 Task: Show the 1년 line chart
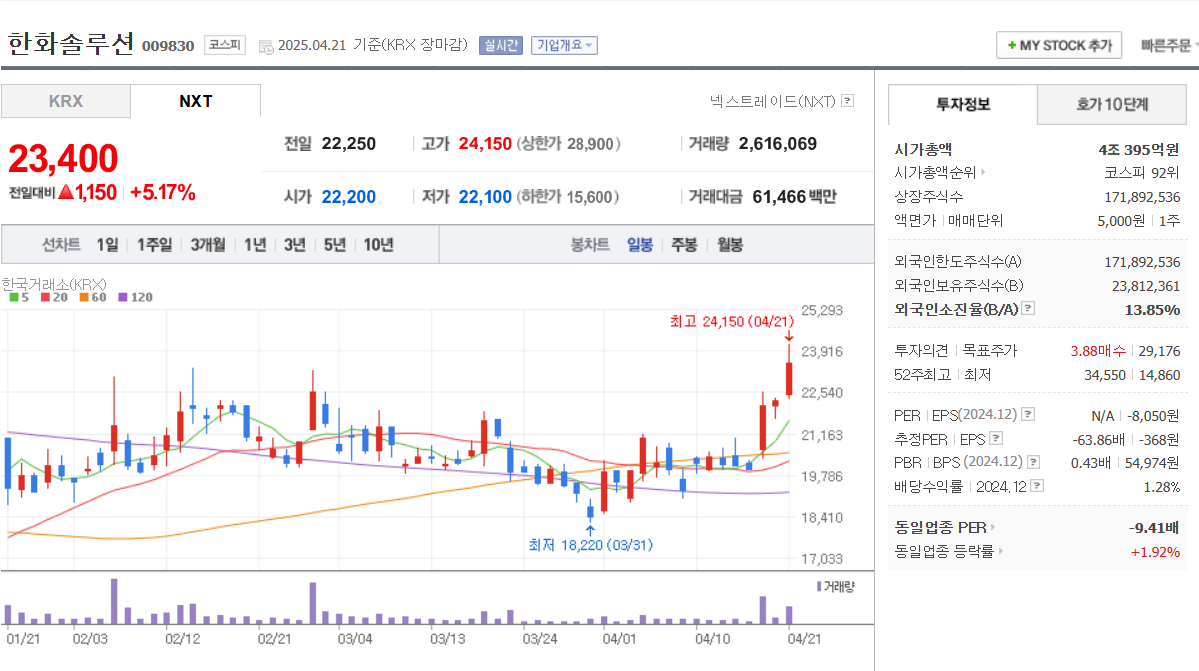point(255,245)
